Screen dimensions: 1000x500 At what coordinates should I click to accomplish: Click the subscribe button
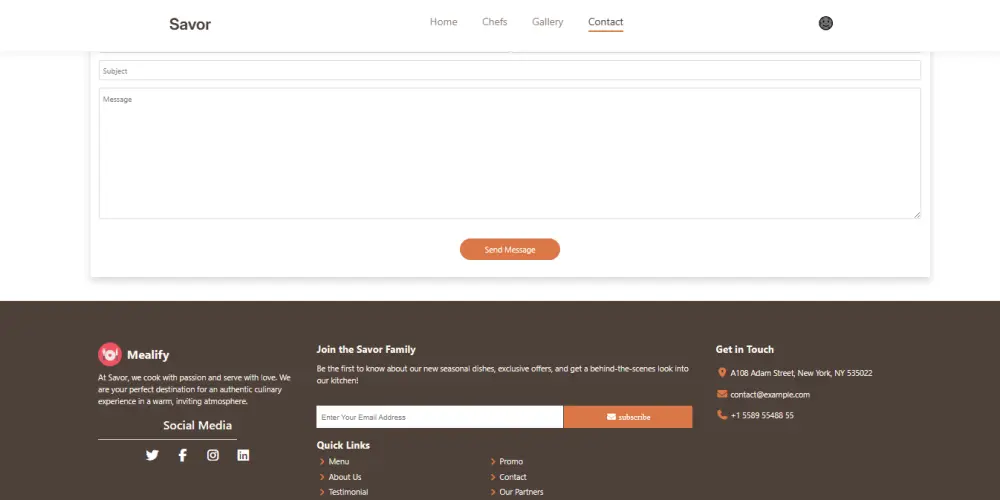pos(628,417)
